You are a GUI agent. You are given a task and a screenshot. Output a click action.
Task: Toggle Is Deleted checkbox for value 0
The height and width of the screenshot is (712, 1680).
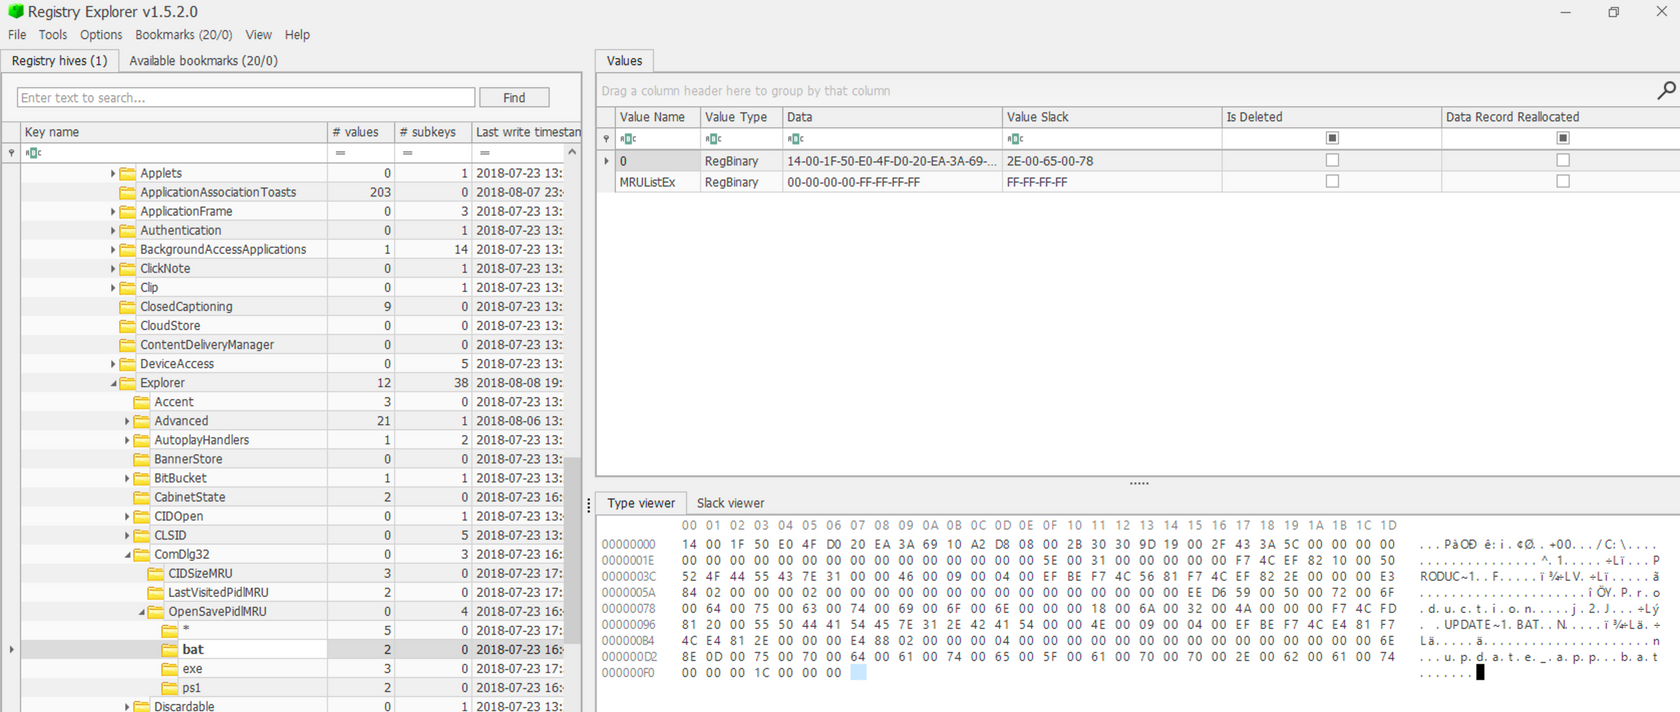tap(1332, 160)
